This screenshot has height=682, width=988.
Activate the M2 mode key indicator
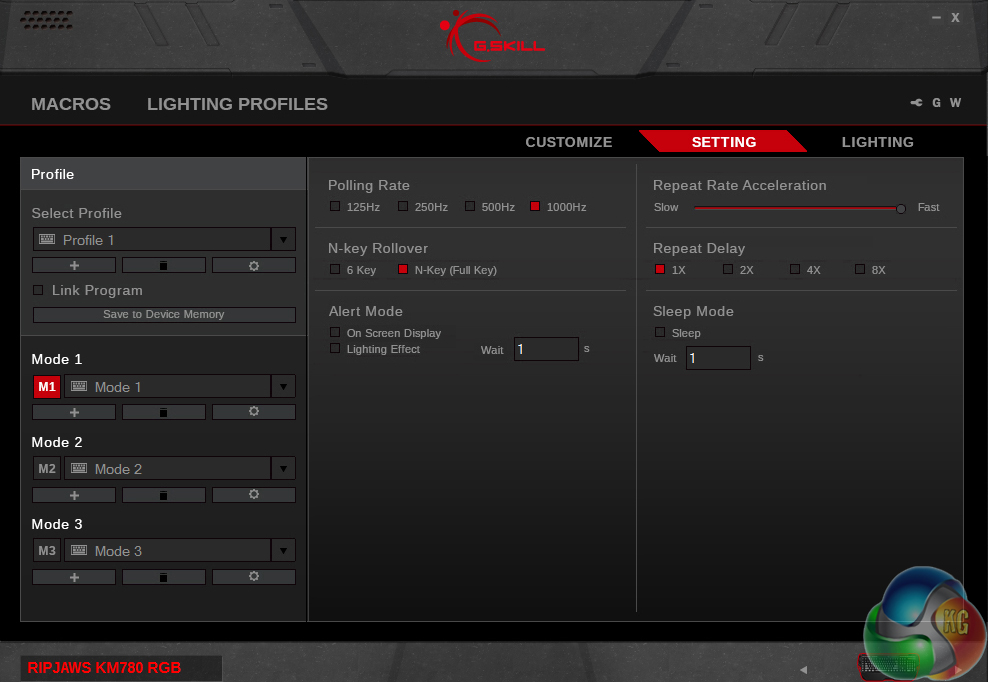(x=47, y=468)
